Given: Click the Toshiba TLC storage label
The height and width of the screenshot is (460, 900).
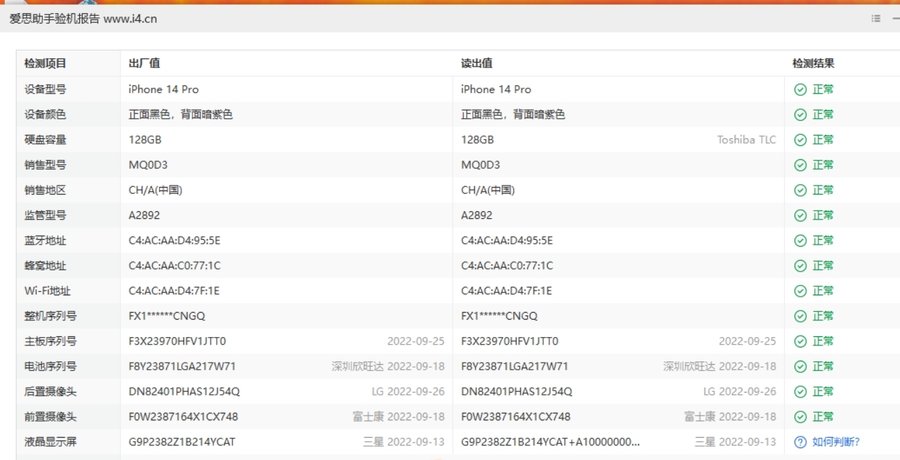Looking at the screenshot, I should click(x=746, y=140).
